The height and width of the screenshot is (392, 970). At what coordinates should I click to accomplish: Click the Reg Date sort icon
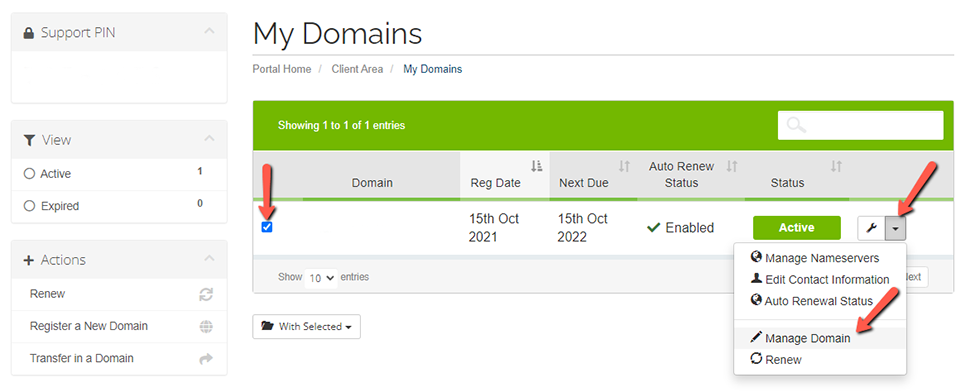(536, 166)
